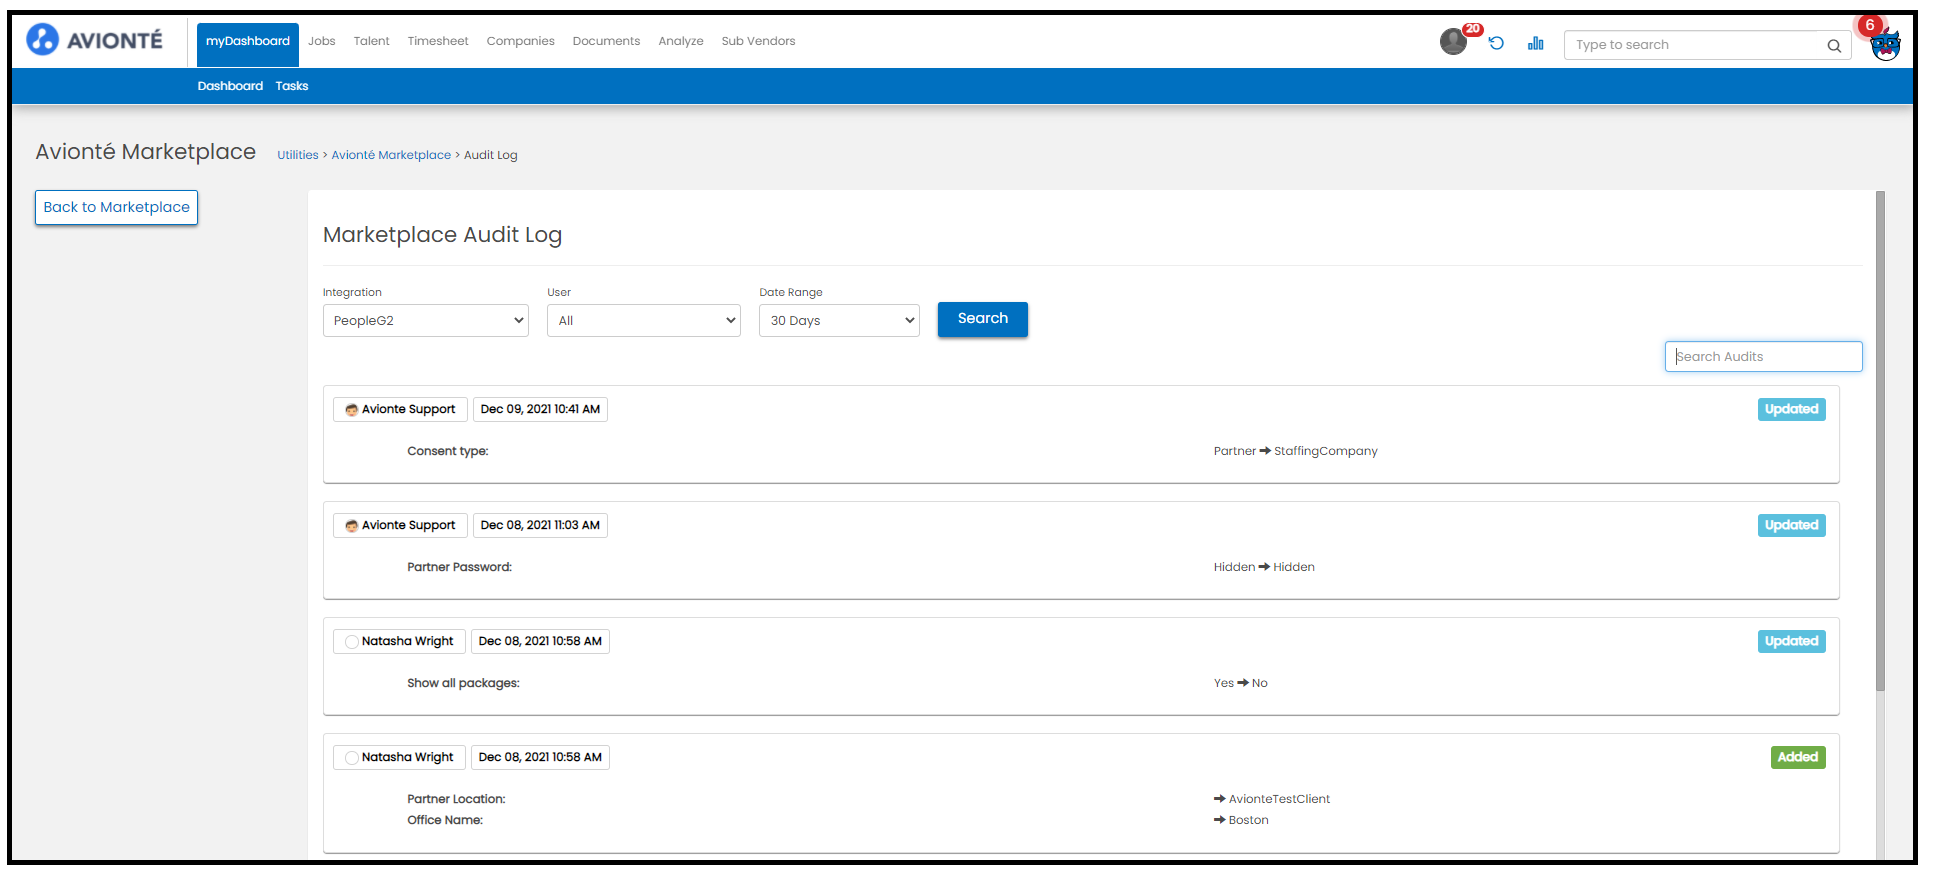Click the blue Search button

983,319
